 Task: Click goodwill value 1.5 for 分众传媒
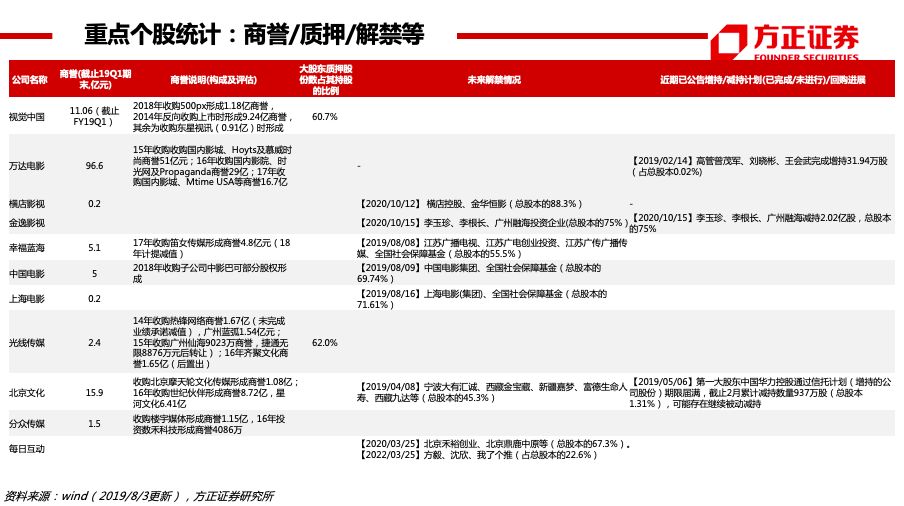coord(94,424)
